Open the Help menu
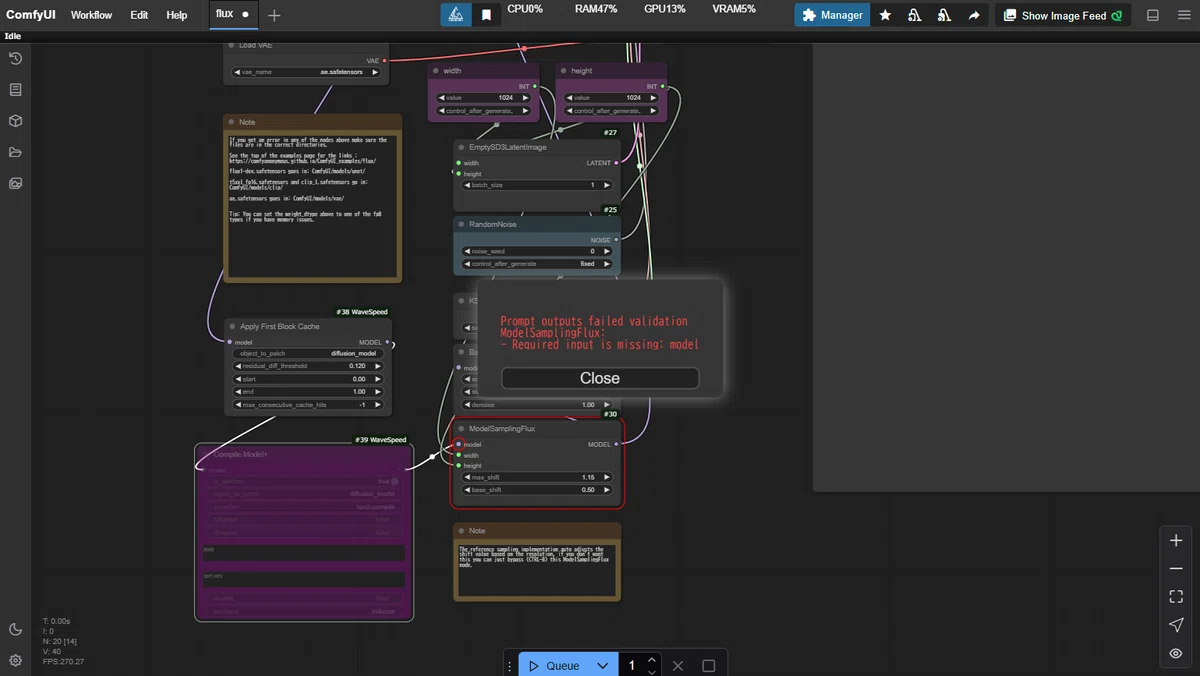The image size is (1200, 676). pos(176,15)
